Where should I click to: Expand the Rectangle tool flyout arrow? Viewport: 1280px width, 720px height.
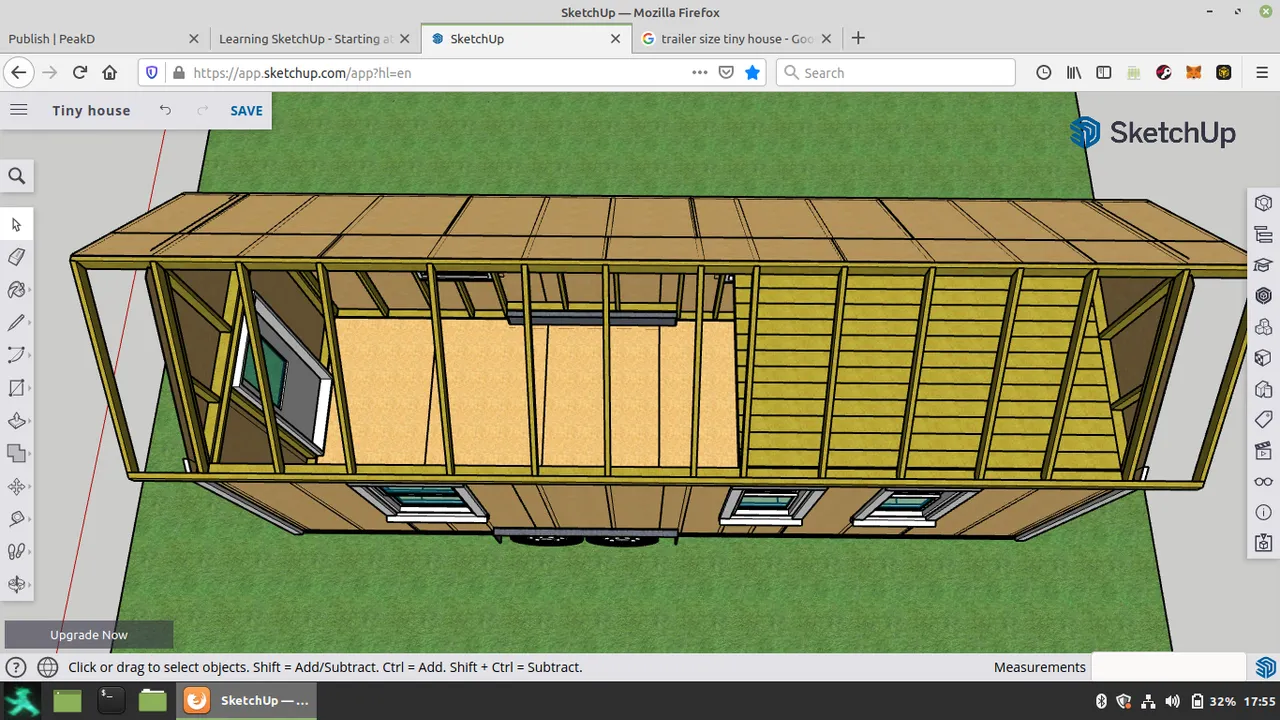tap(31, 388)
